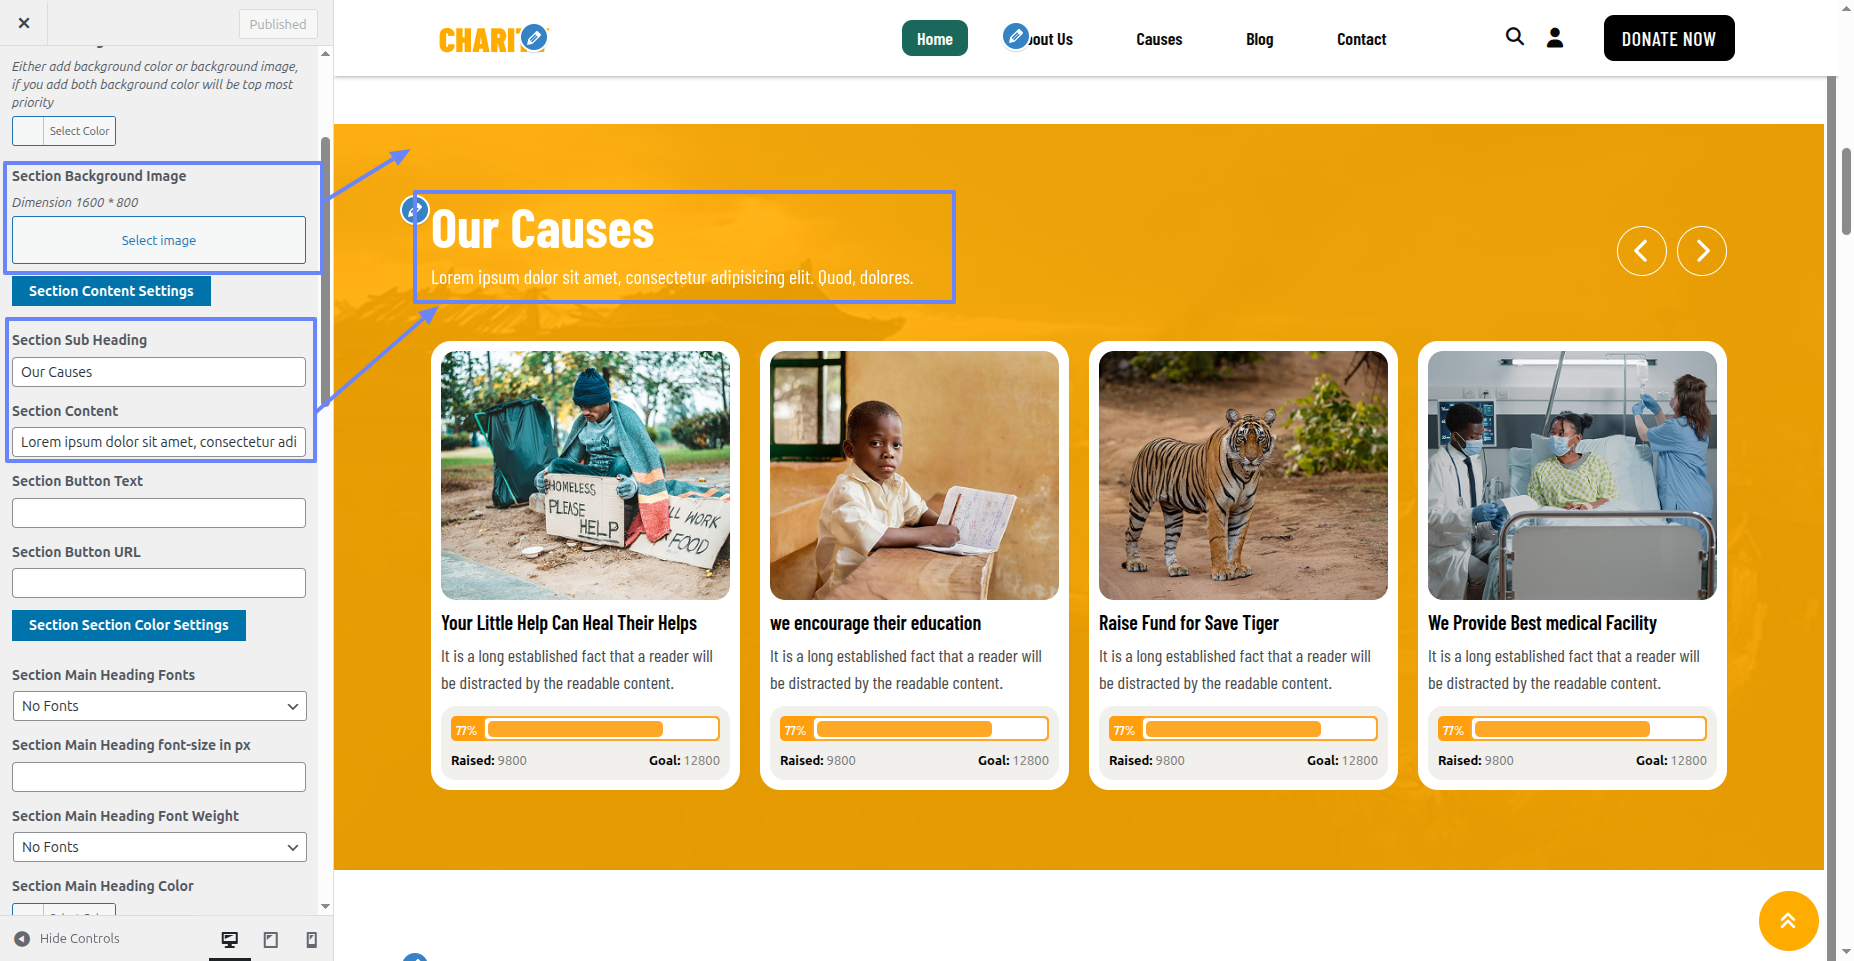Click Select image for section background
The height and width of the screenshot is (961, 1854).
click(x=159, y=240)
